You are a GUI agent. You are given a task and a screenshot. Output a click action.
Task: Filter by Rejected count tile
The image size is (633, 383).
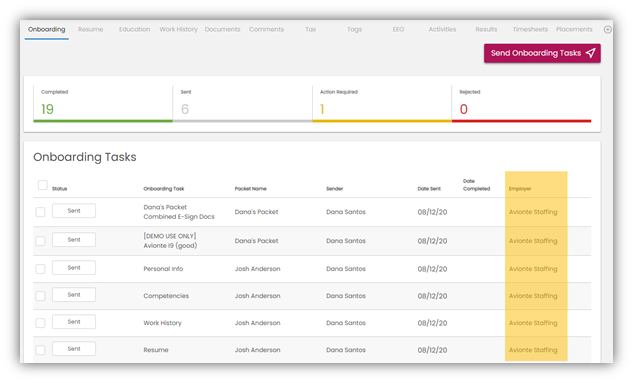point(522,104)
